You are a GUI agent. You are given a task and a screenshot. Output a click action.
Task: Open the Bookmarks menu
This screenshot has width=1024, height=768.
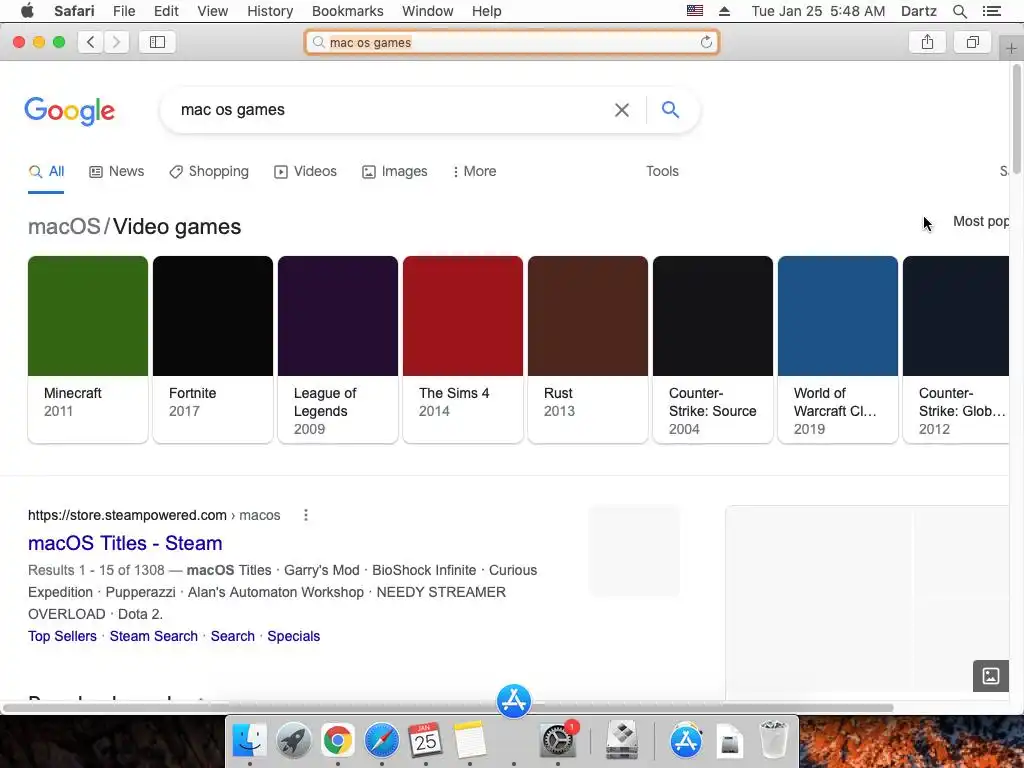[x=347, y=11]
